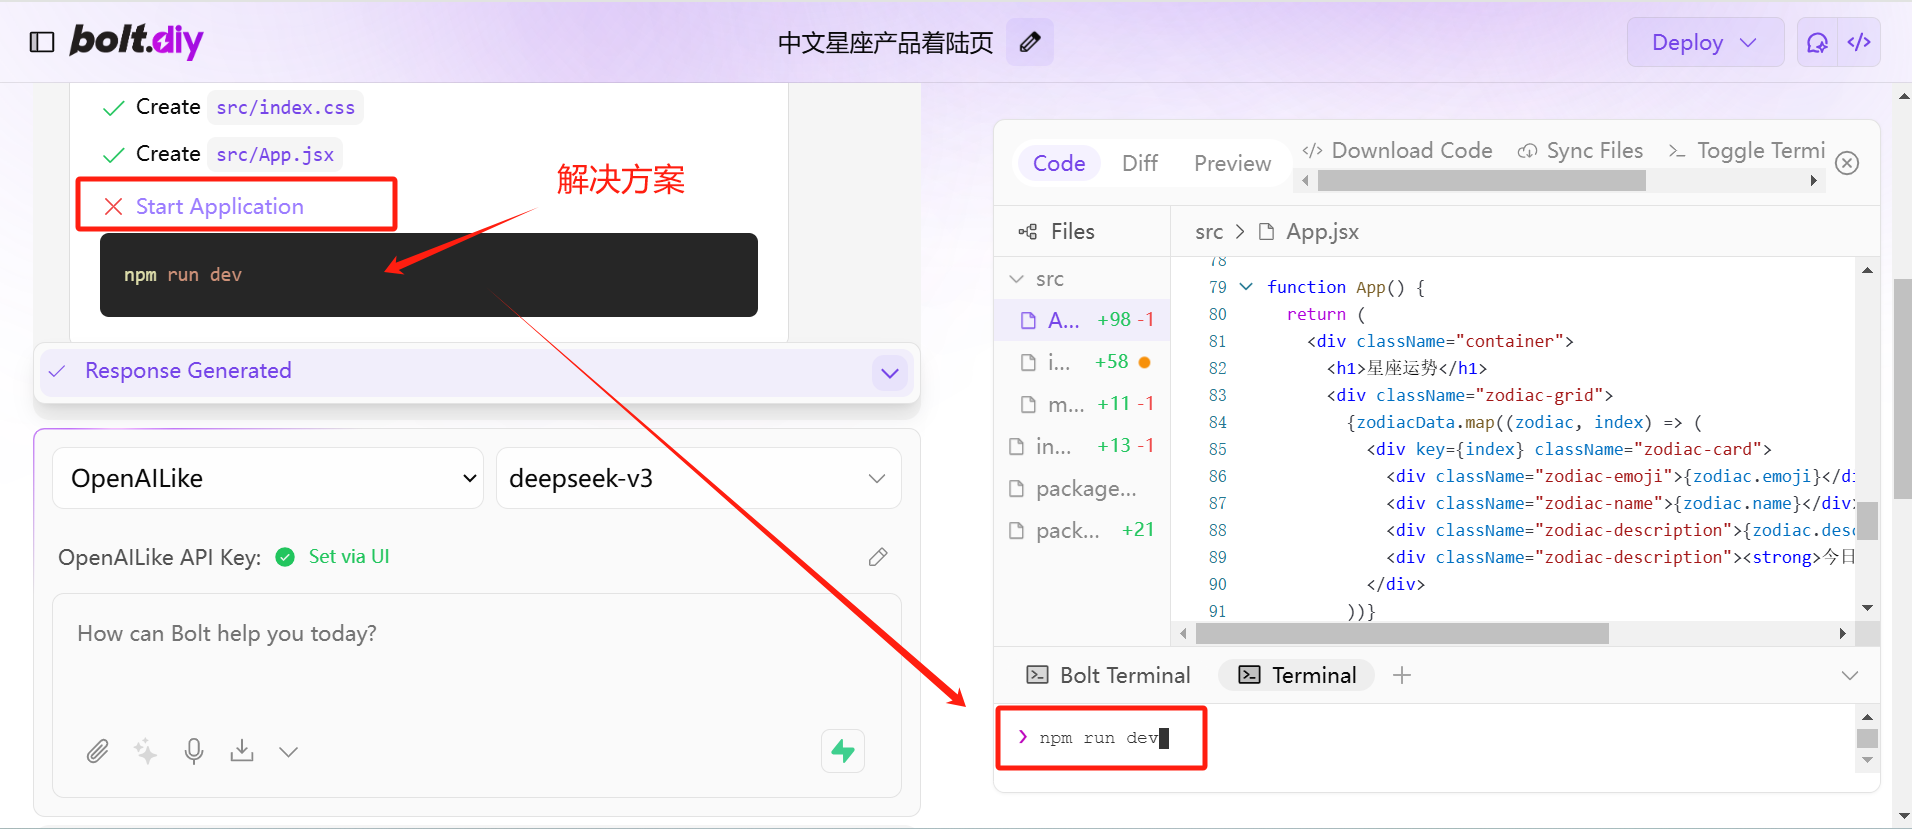Click the paperclip attach file icon

coord(97,751)
